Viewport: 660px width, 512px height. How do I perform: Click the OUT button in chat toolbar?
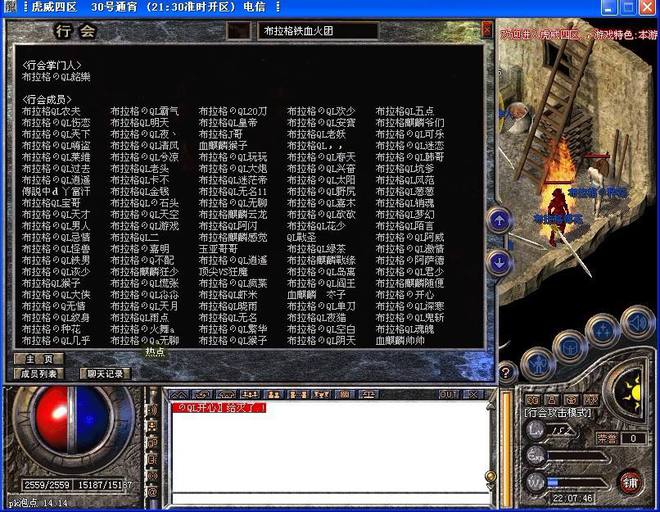(449, 395)
